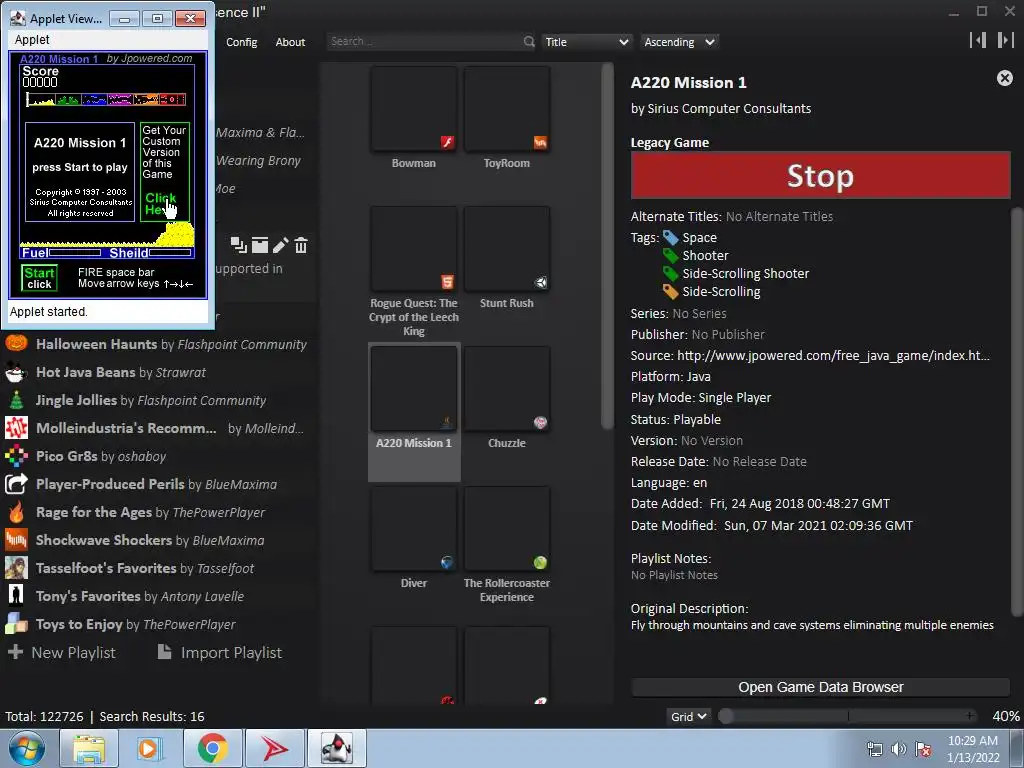Viewport: 1024px width, 768px height.
Task: Click the pencil edit playlist icon
Action: tap(280, 245)
